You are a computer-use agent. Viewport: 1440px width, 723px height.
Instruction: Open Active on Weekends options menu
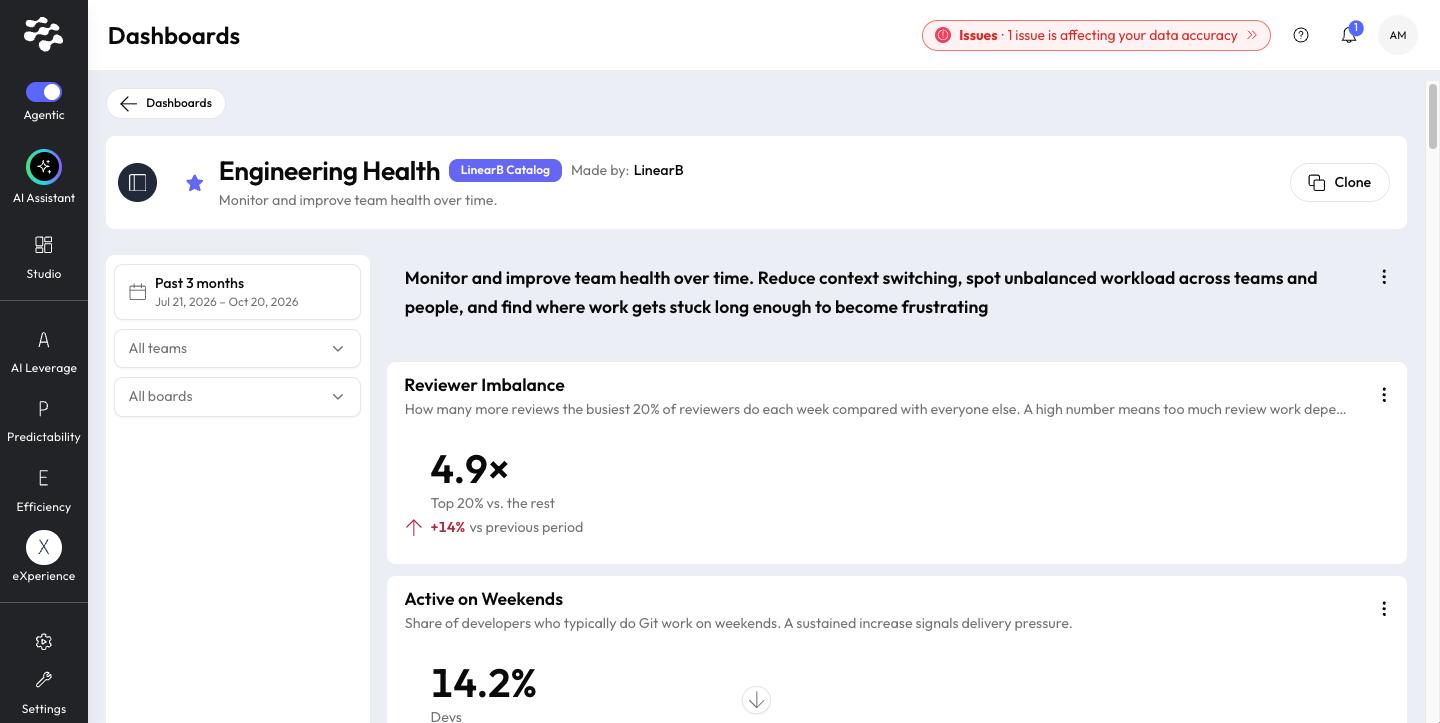(1384, 609)
